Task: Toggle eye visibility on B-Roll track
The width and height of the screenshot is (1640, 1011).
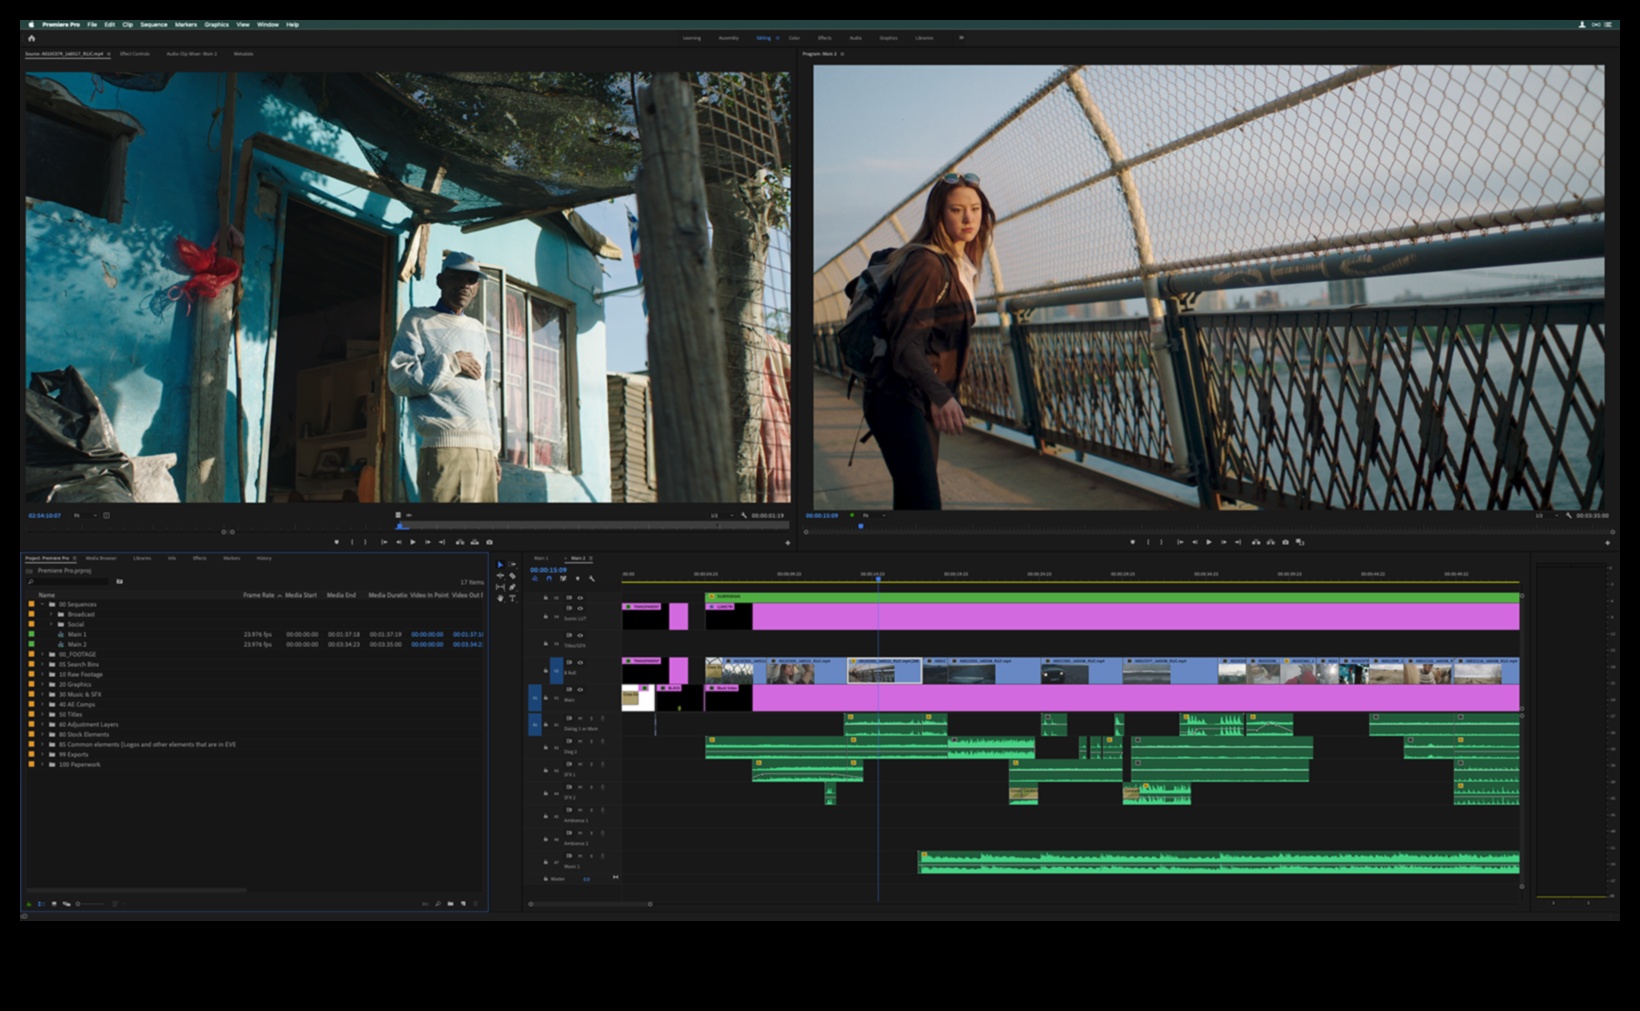Action: (x=580, y=662)
